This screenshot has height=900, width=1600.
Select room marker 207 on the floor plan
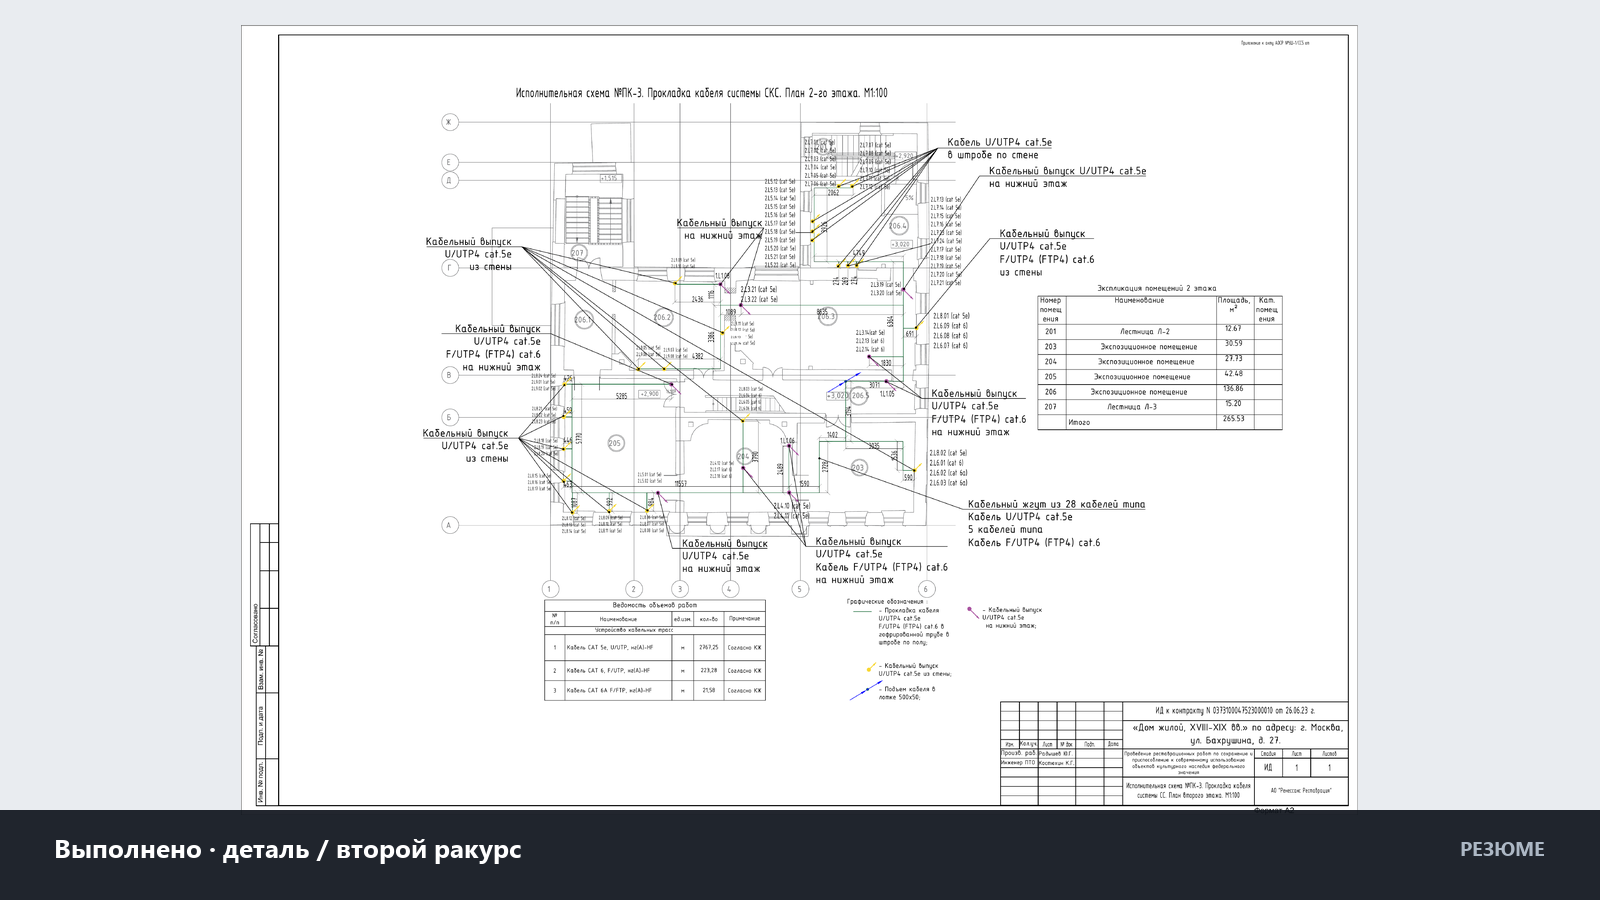pyautogui.click(x=577, y=253)
